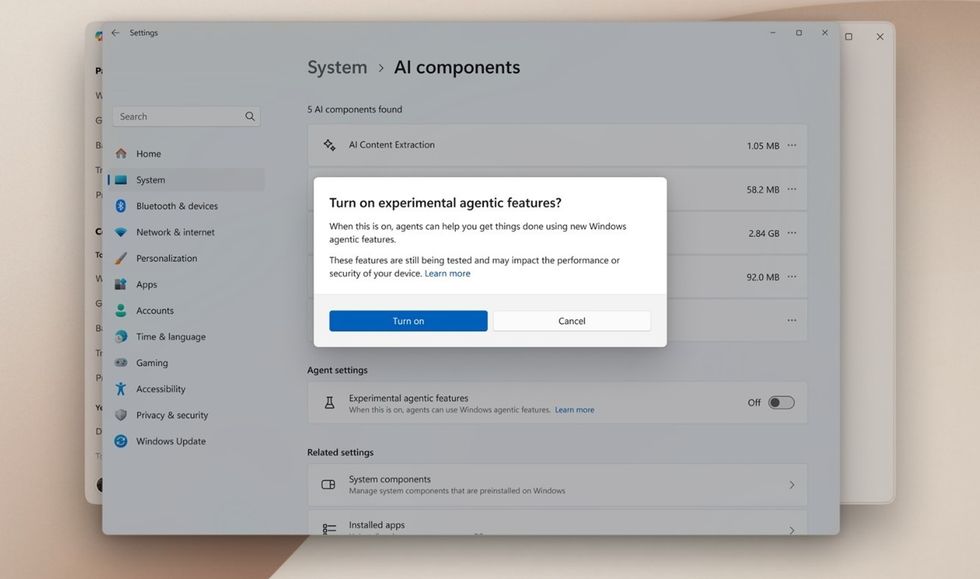Click the Windows Update icon
Screen dimensions: 980x579
121,441
